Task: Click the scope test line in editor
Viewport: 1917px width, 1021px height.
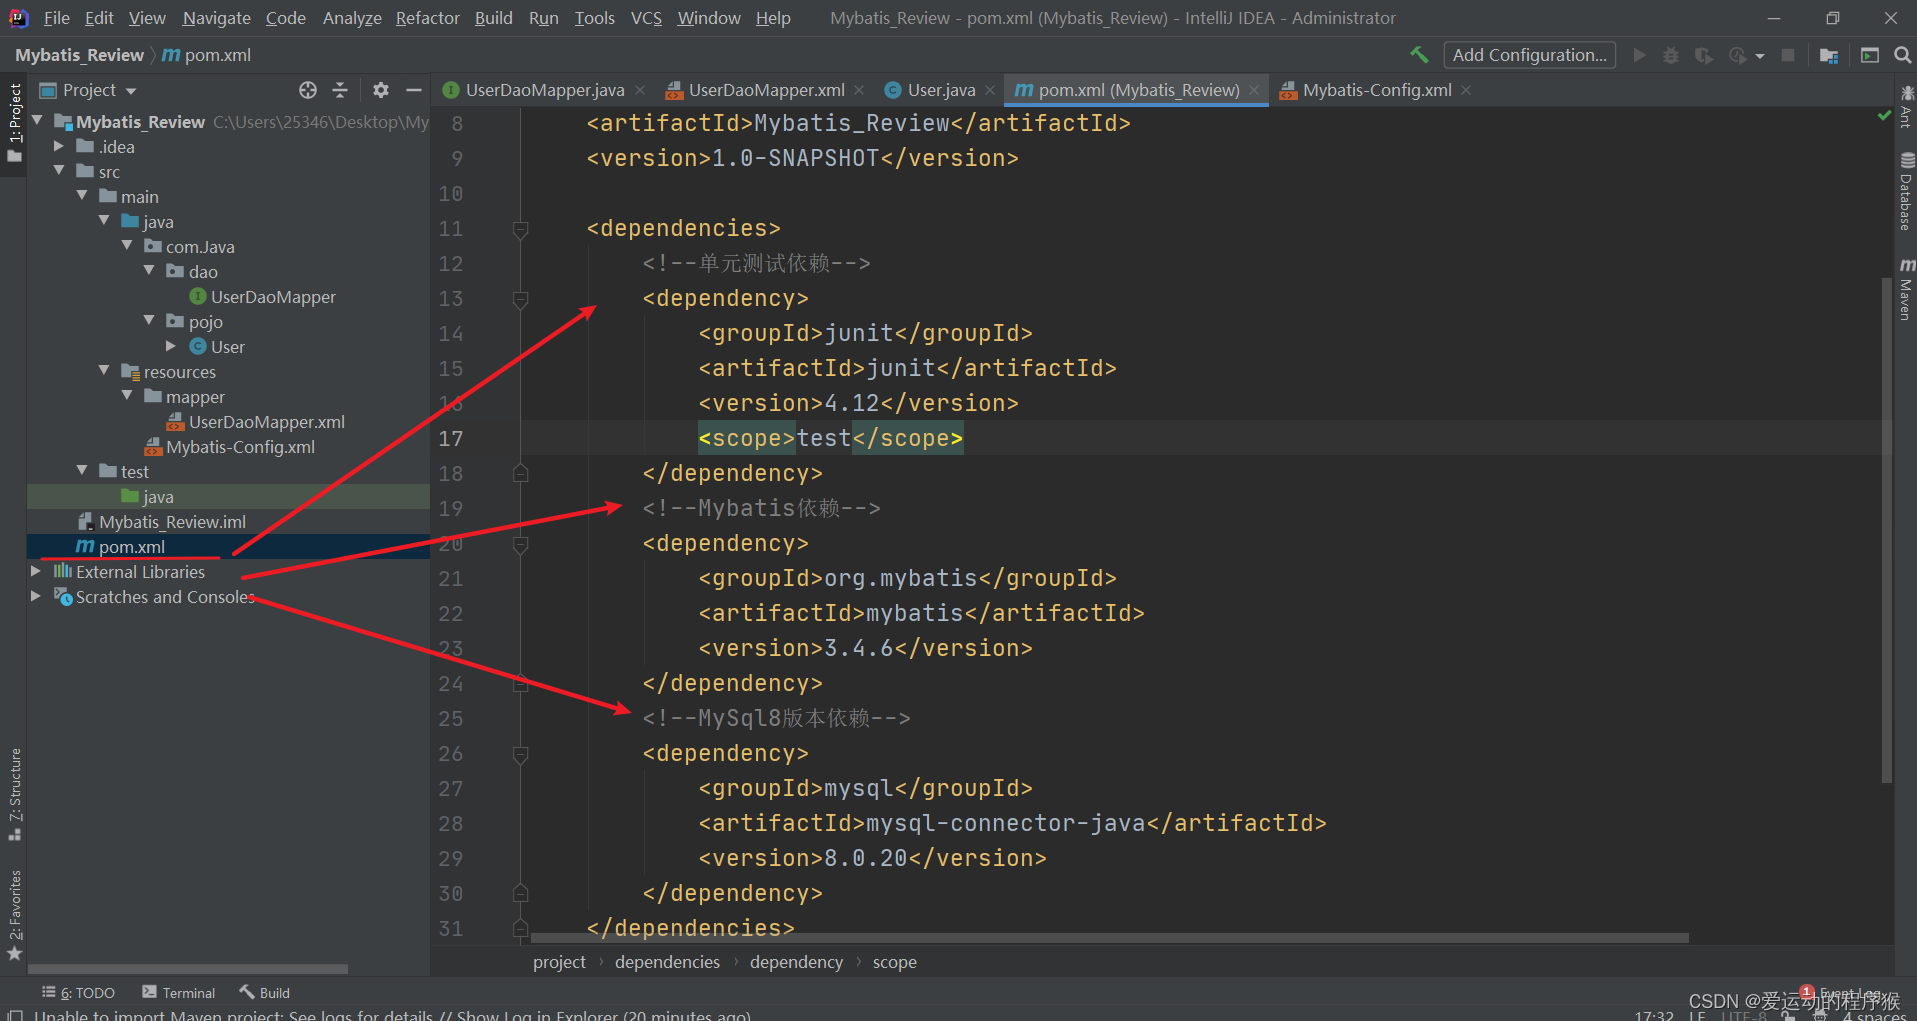Action: click(830, 438)
